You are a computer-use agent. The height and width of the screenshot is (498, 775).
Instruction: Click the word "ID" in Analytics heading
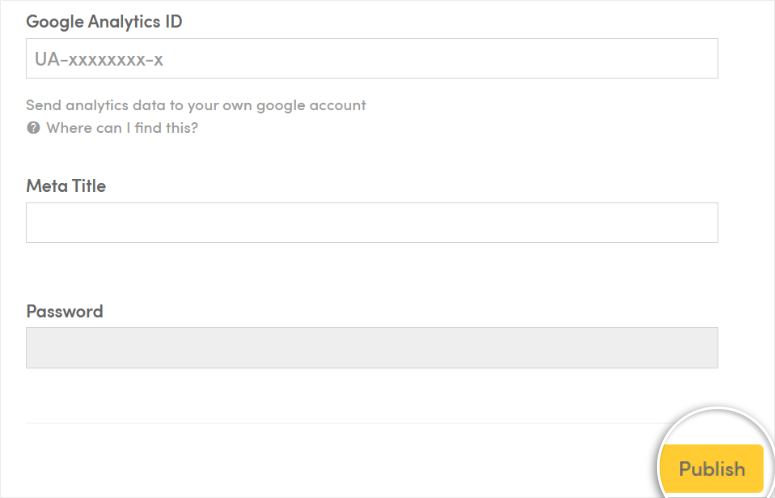click(174, 21)
